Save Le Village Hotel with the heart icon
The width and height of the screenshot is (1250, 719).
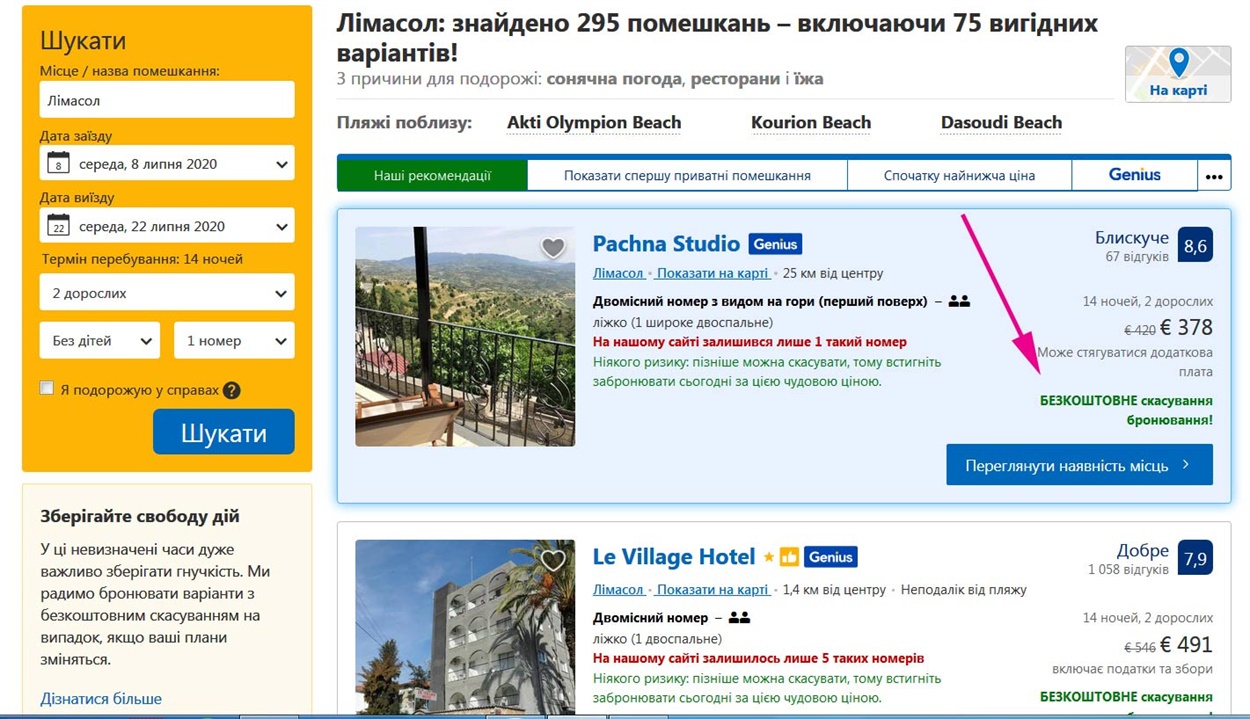553,561
